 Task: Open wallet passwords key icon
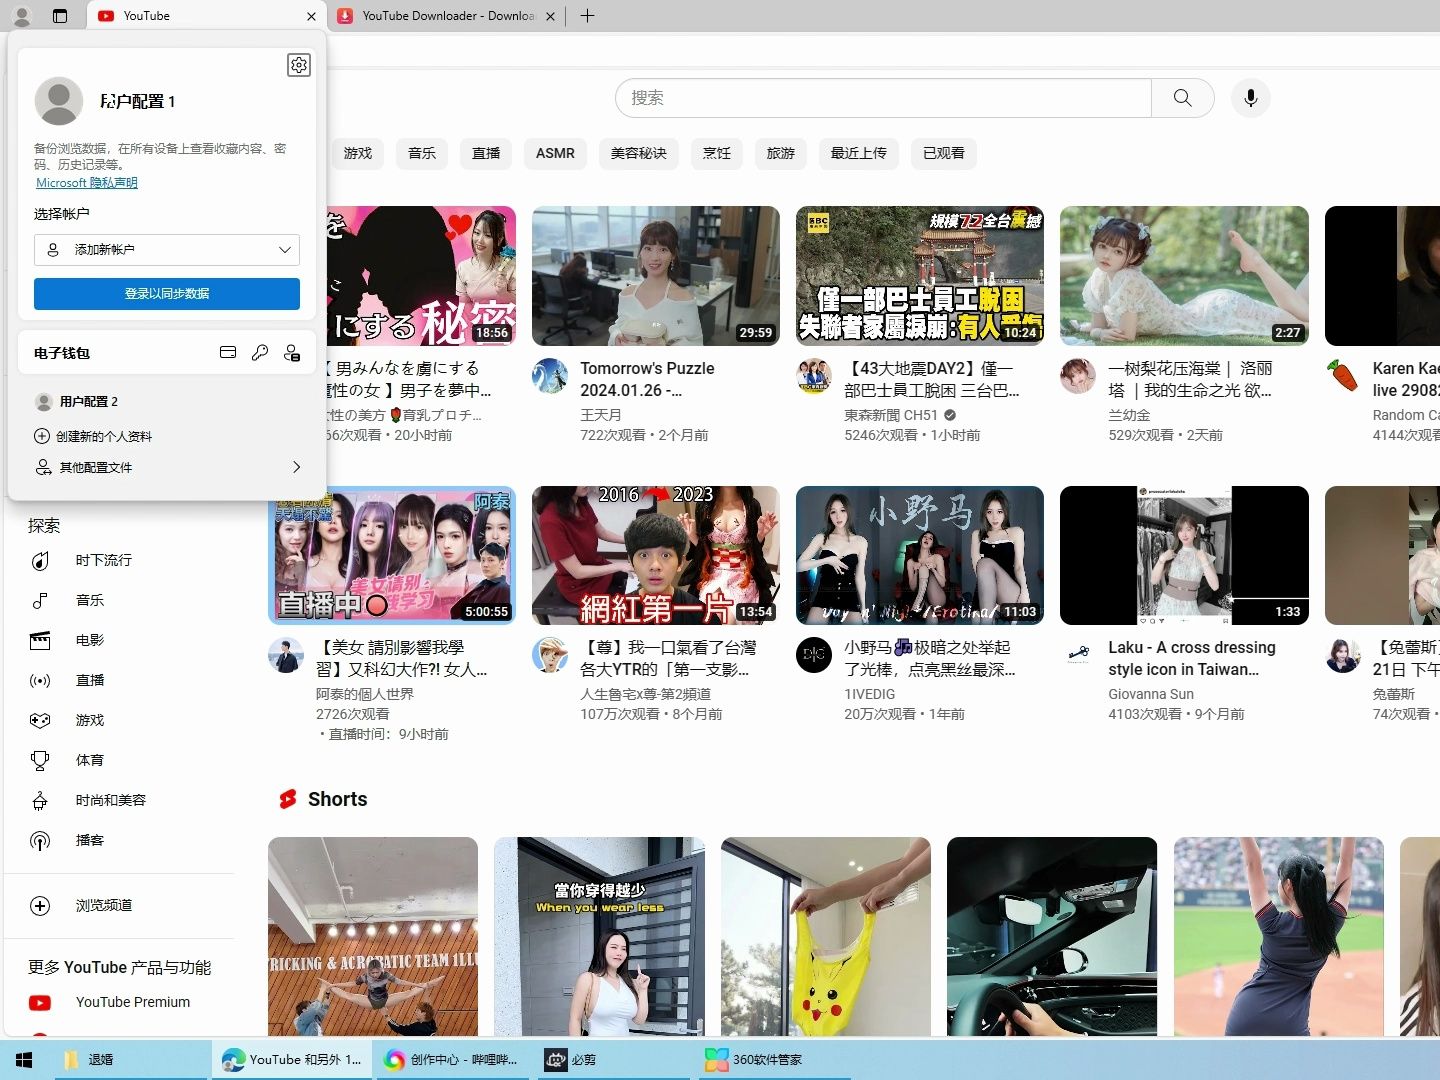click(260, 353)
